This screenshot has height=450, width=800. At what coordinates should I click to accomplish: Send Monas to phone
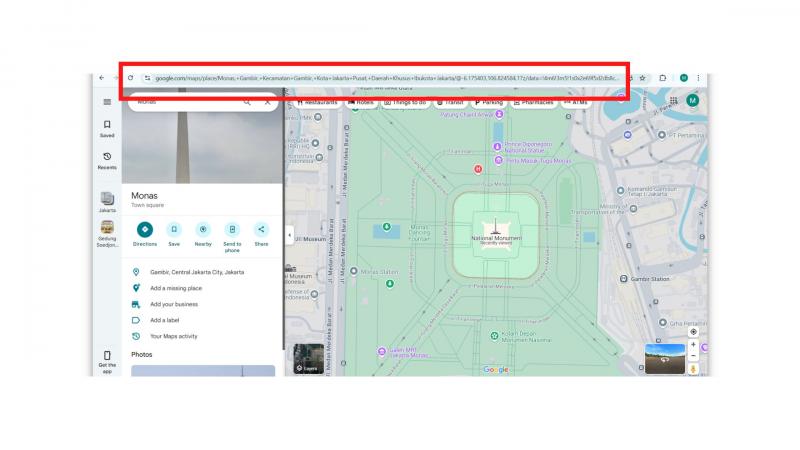point(232,230)
